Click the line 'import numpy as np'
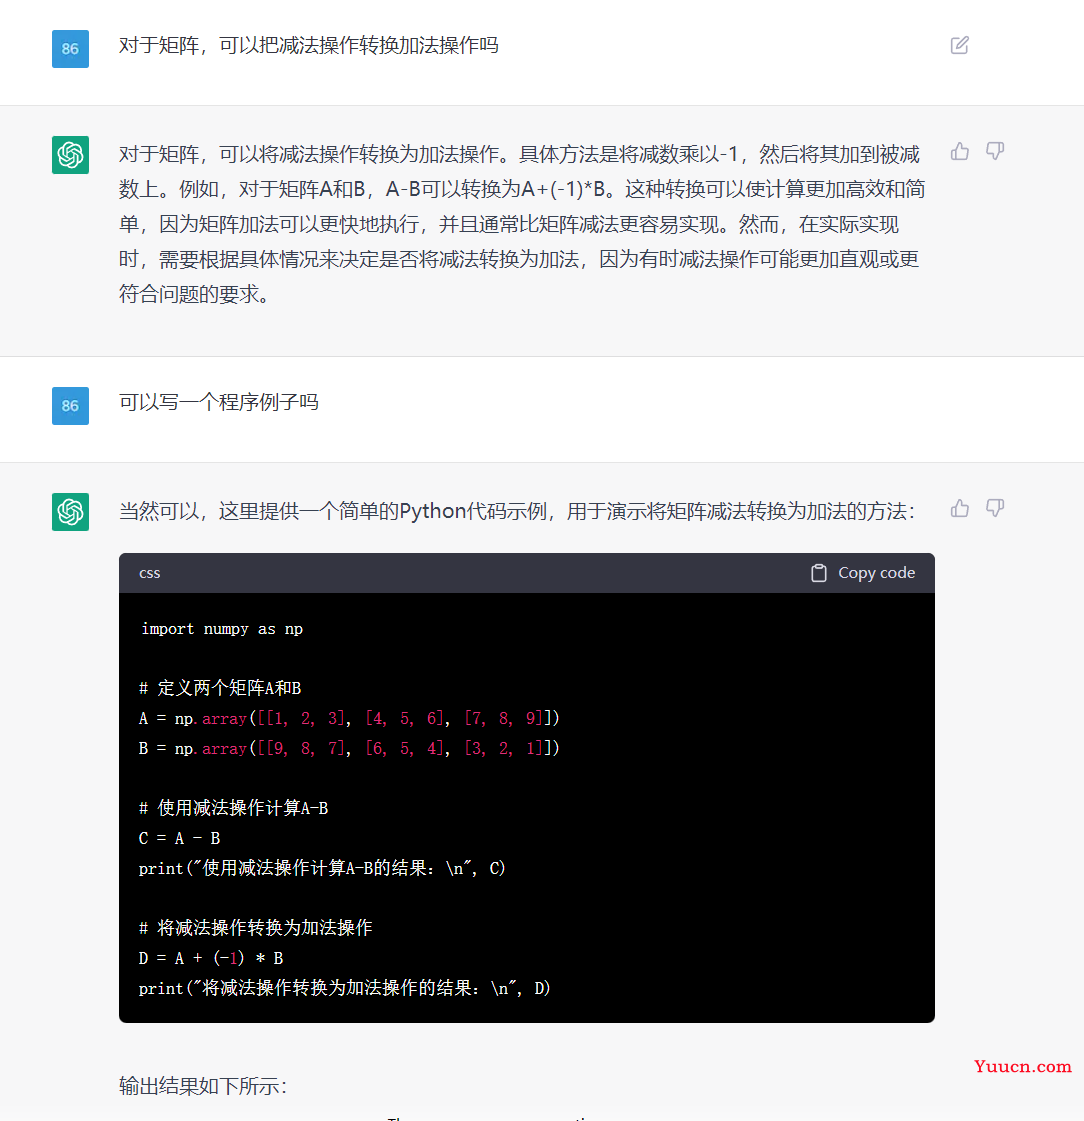 pyautogui.click(x=222, y=628)
